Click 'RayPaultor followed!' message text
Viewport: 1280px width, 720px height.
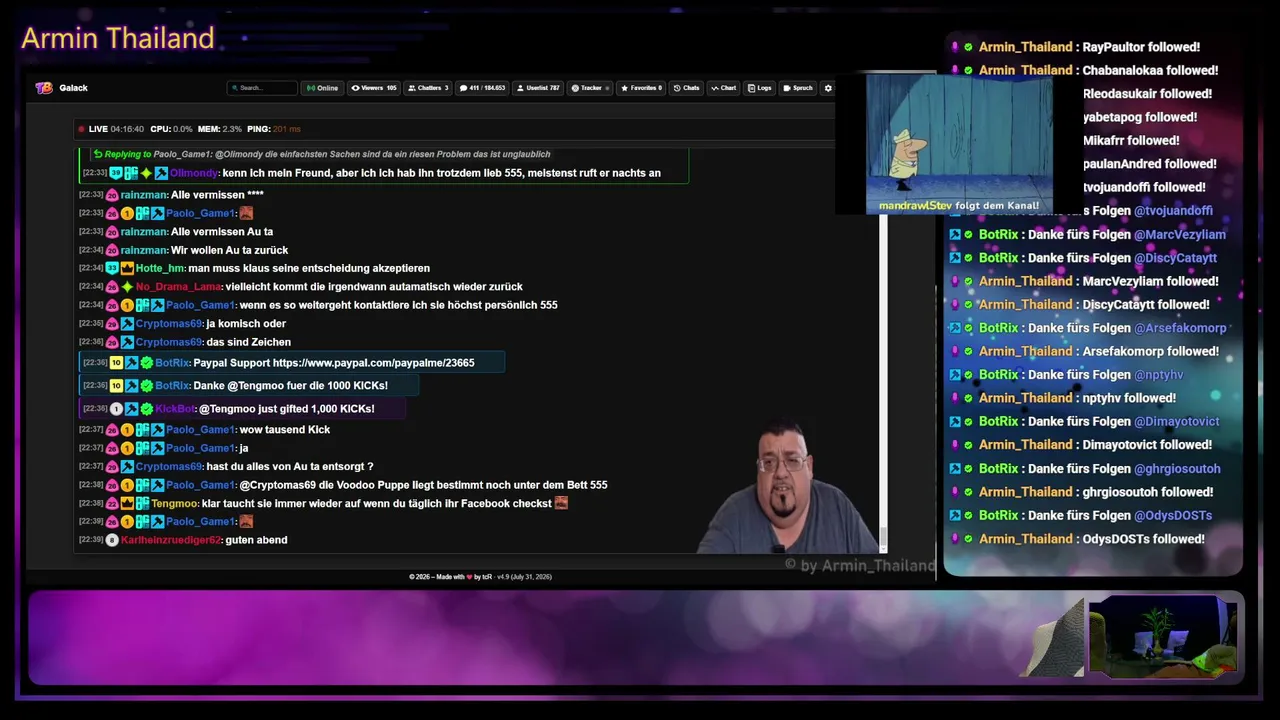pyautogui.click(x=1141, y=47)
